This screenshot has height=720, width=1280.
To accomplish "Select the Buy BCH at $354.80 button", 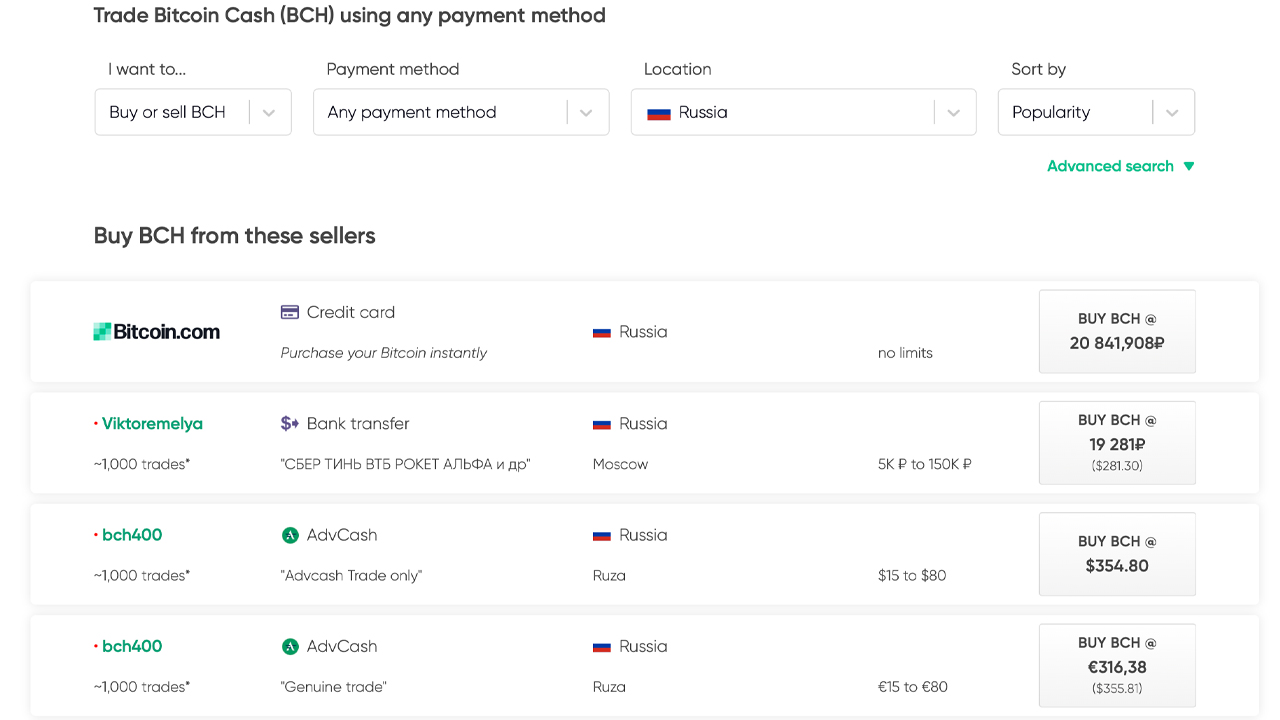I will pos(1117,554).
